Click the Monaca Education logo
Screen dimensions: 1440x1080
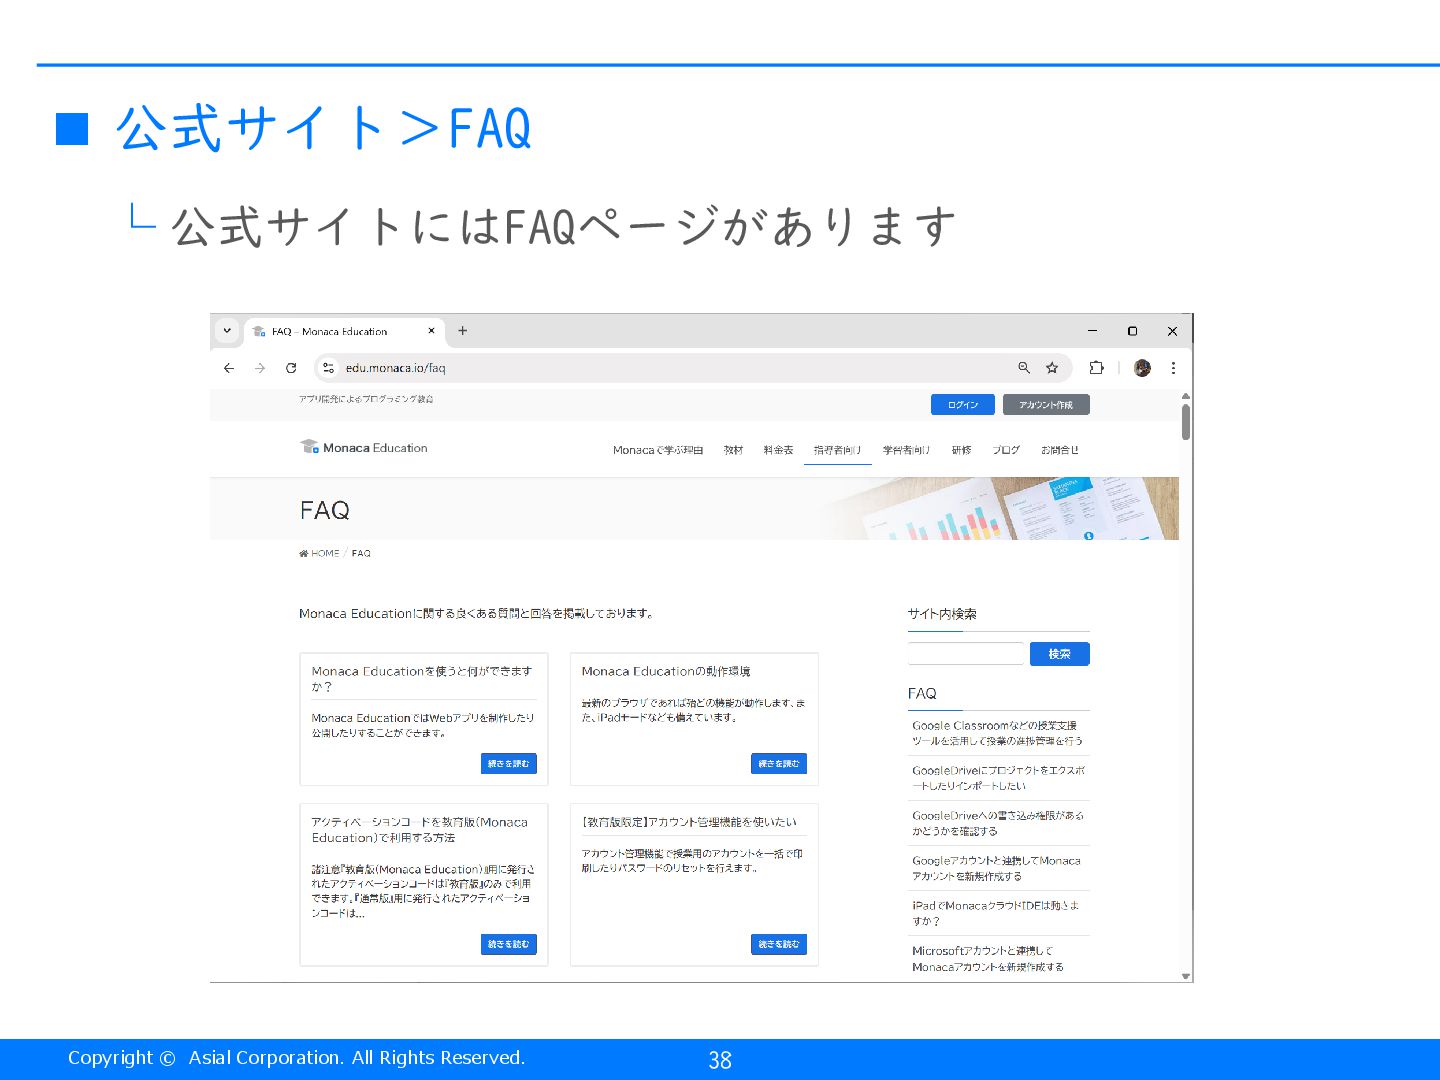click(364, 447)
